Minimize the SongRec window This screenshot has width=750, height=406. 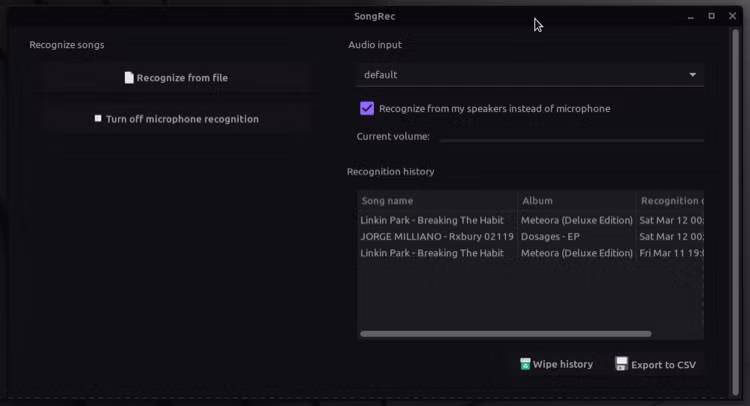(x=690, y=17)
